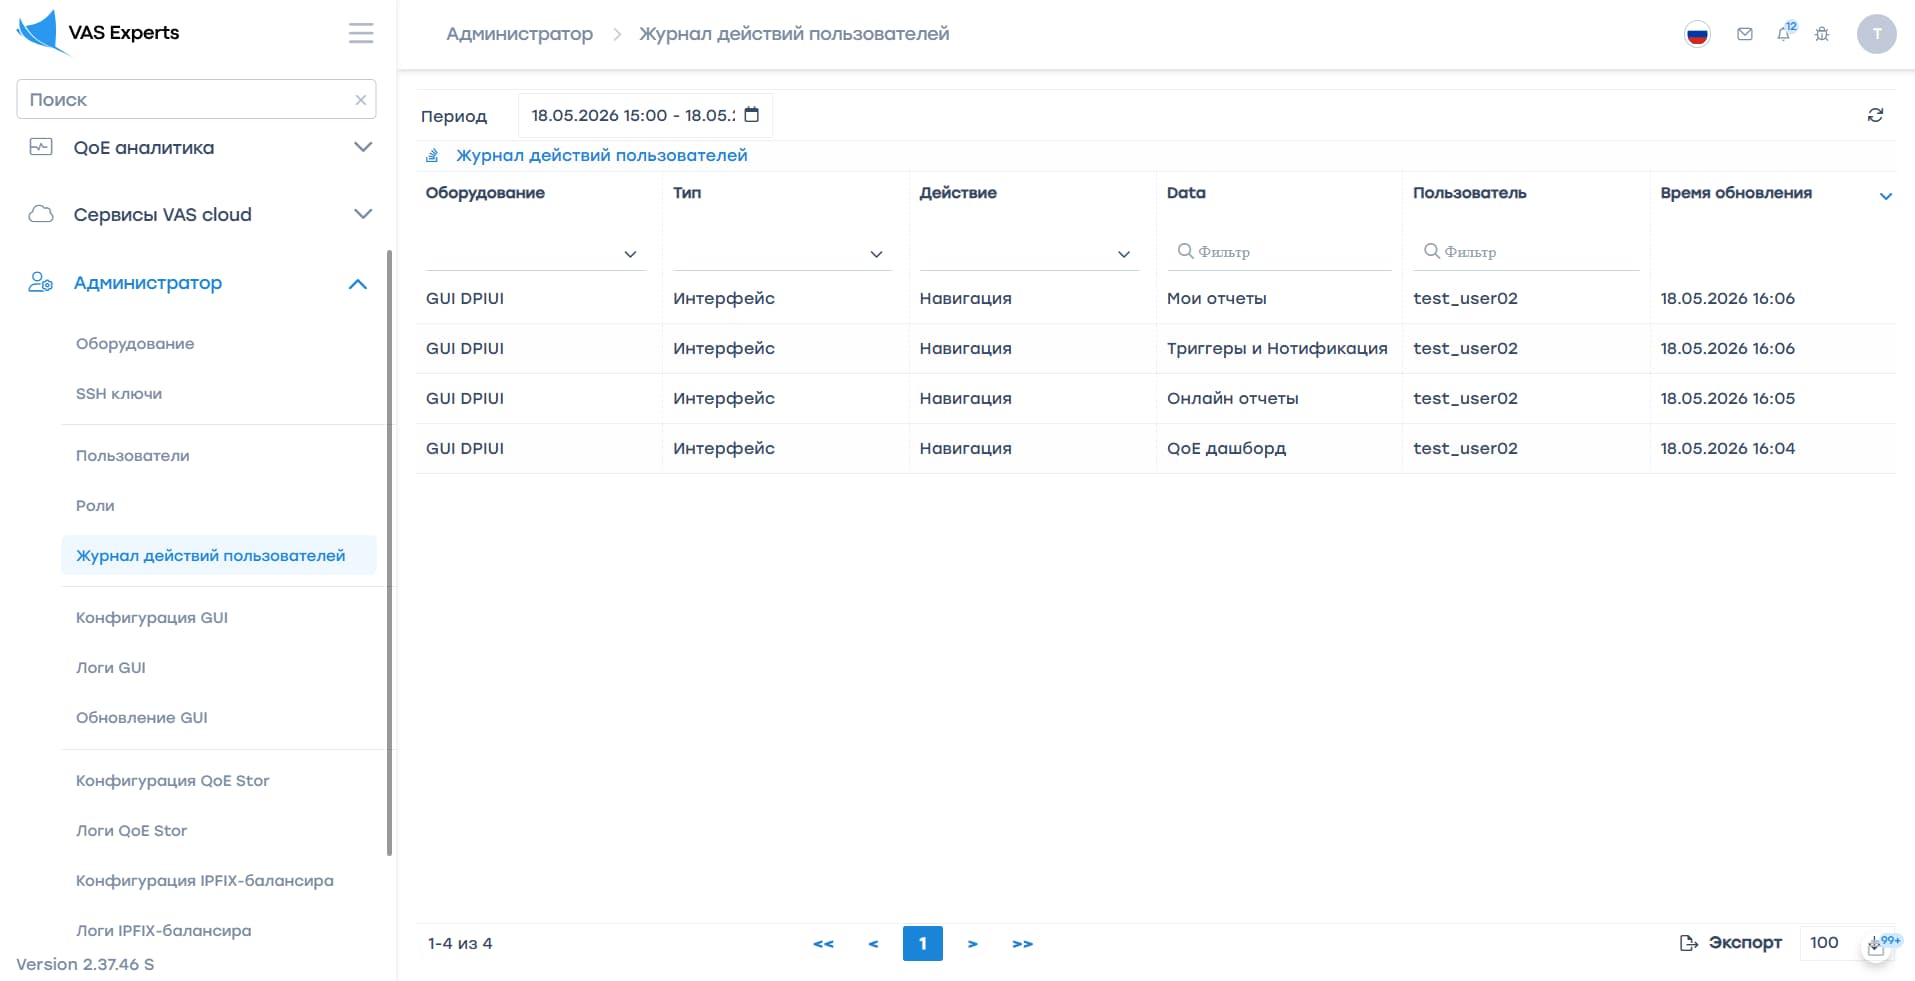Click the search icon in Data filter
Viewport: 1915px width, 981px height.
pyautogui.click(x=1185, y=251)
